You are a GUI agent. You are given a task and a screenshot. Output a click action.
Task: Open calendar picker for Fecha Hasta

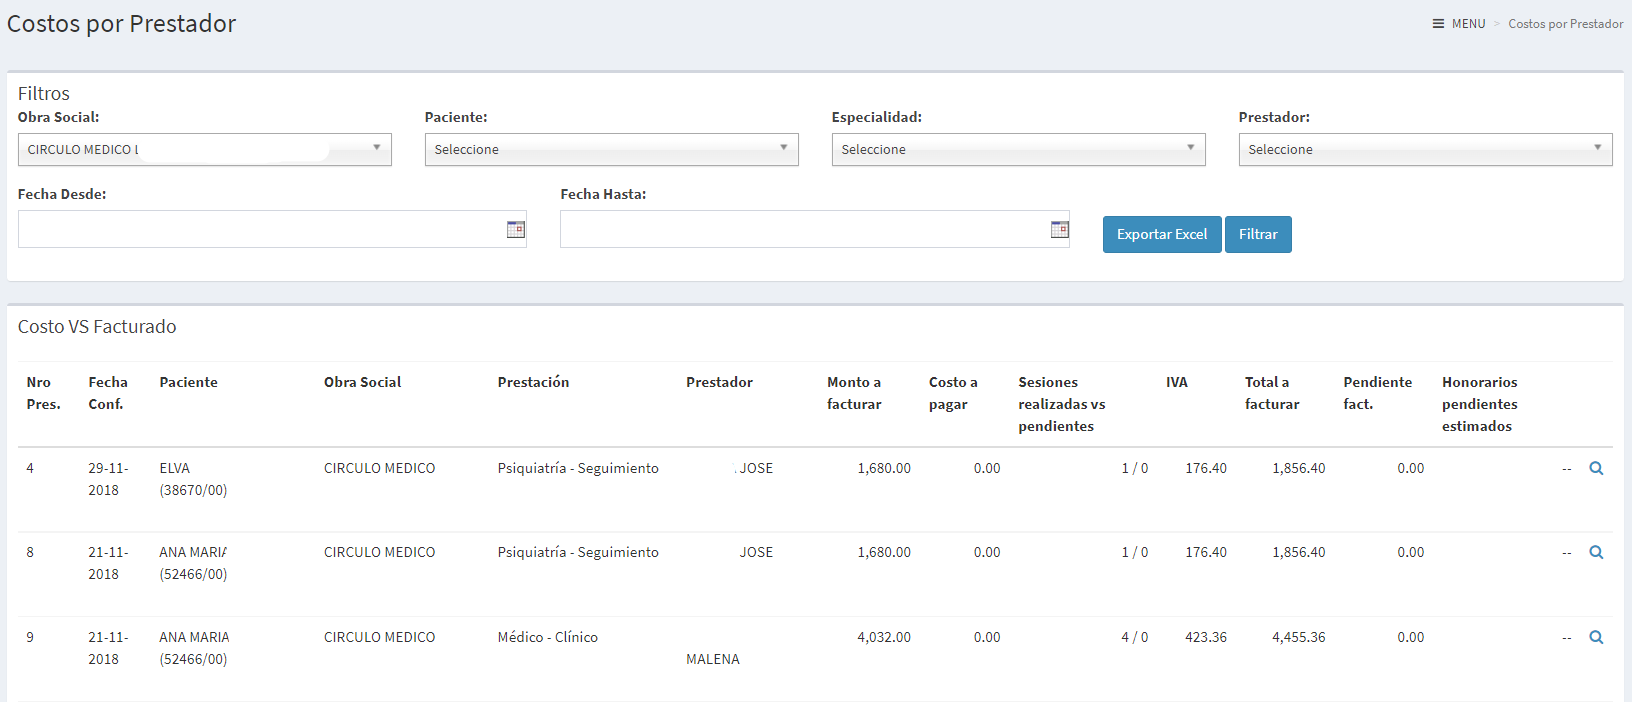1060,229
